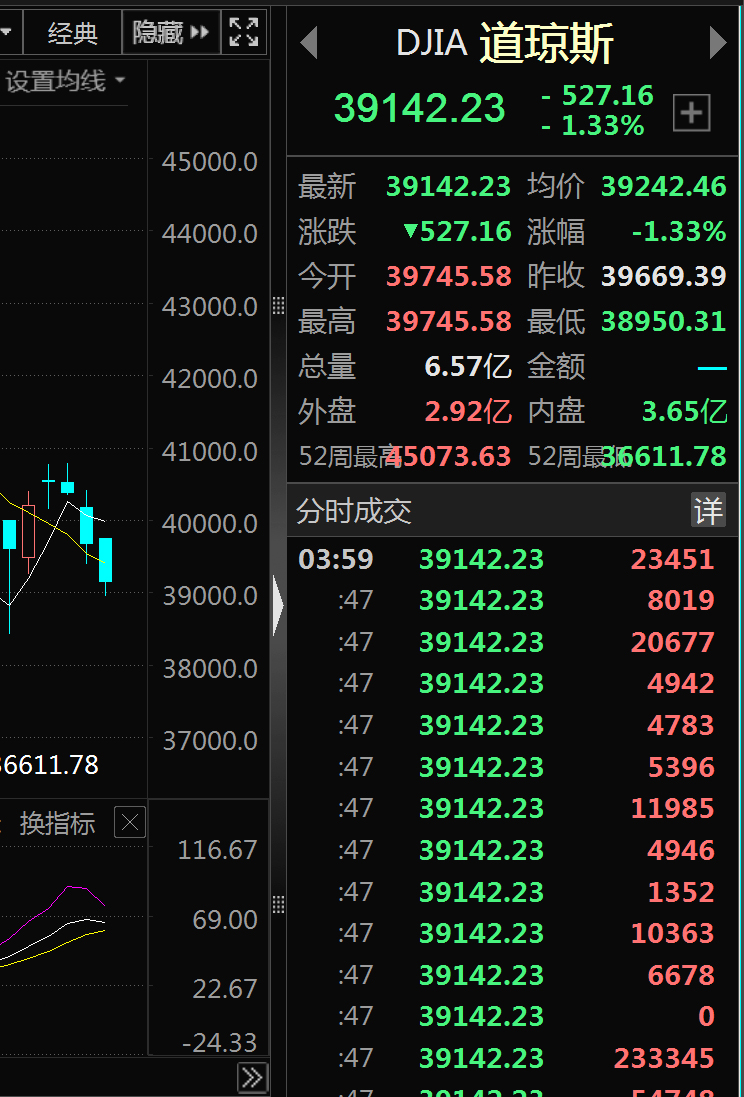Click the red hollow candlestick on chart
The width and height of the screenshot is (744, 1097).
[29, 531]
